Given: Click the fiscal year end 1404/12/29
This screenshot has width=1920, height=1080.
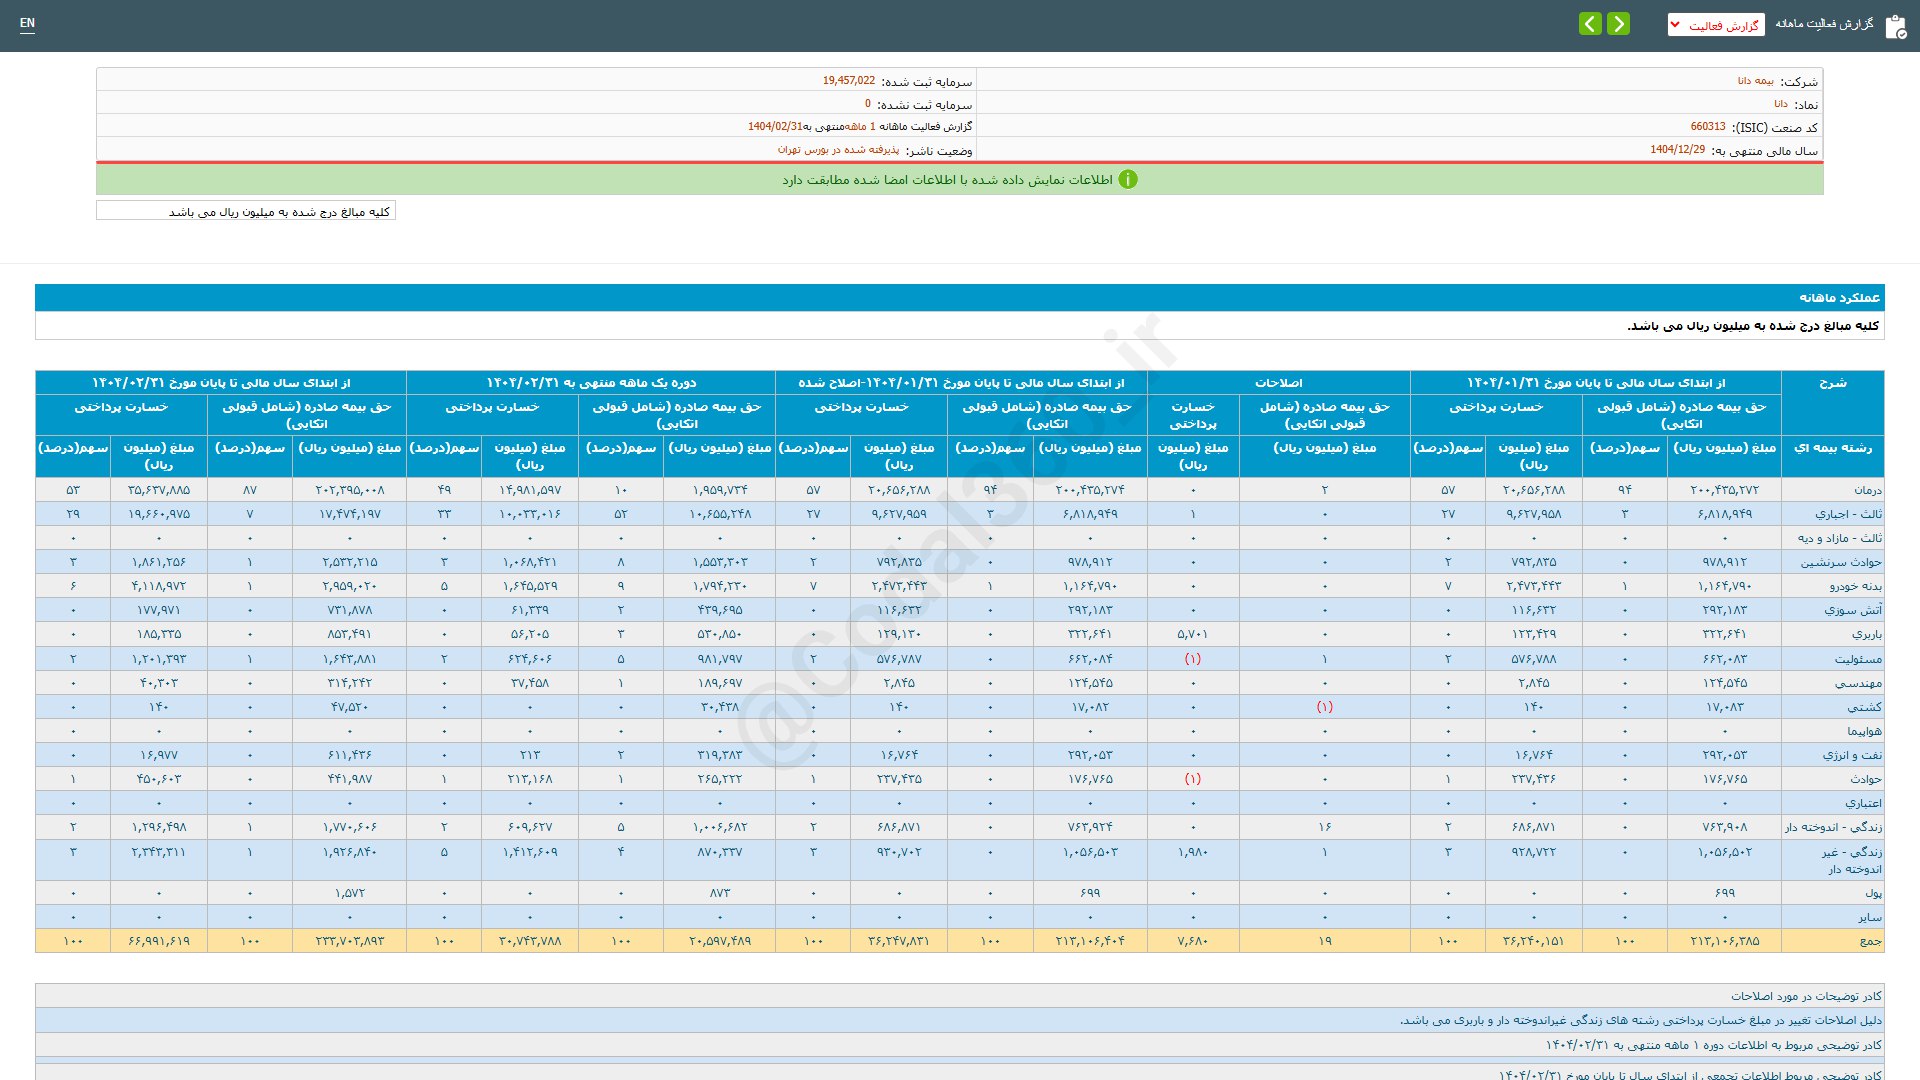Looking at the screenshot, I should [1677, 150].
